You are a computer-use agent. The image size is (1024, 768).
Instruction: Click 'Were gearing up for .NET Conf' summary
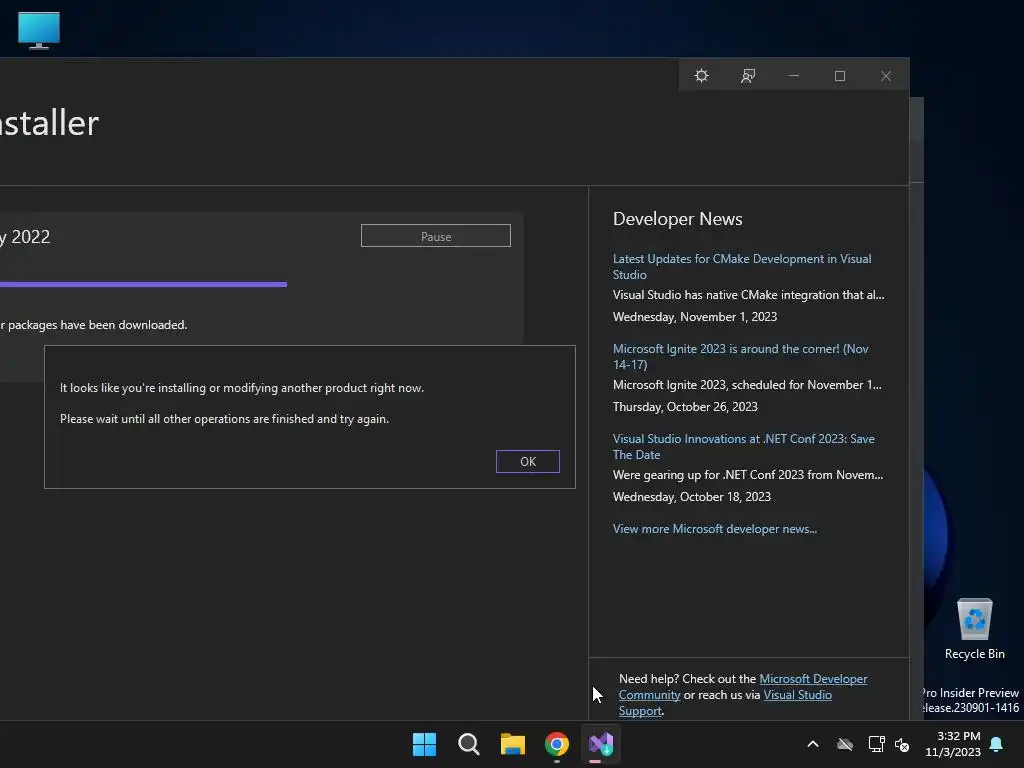(748, 475)
